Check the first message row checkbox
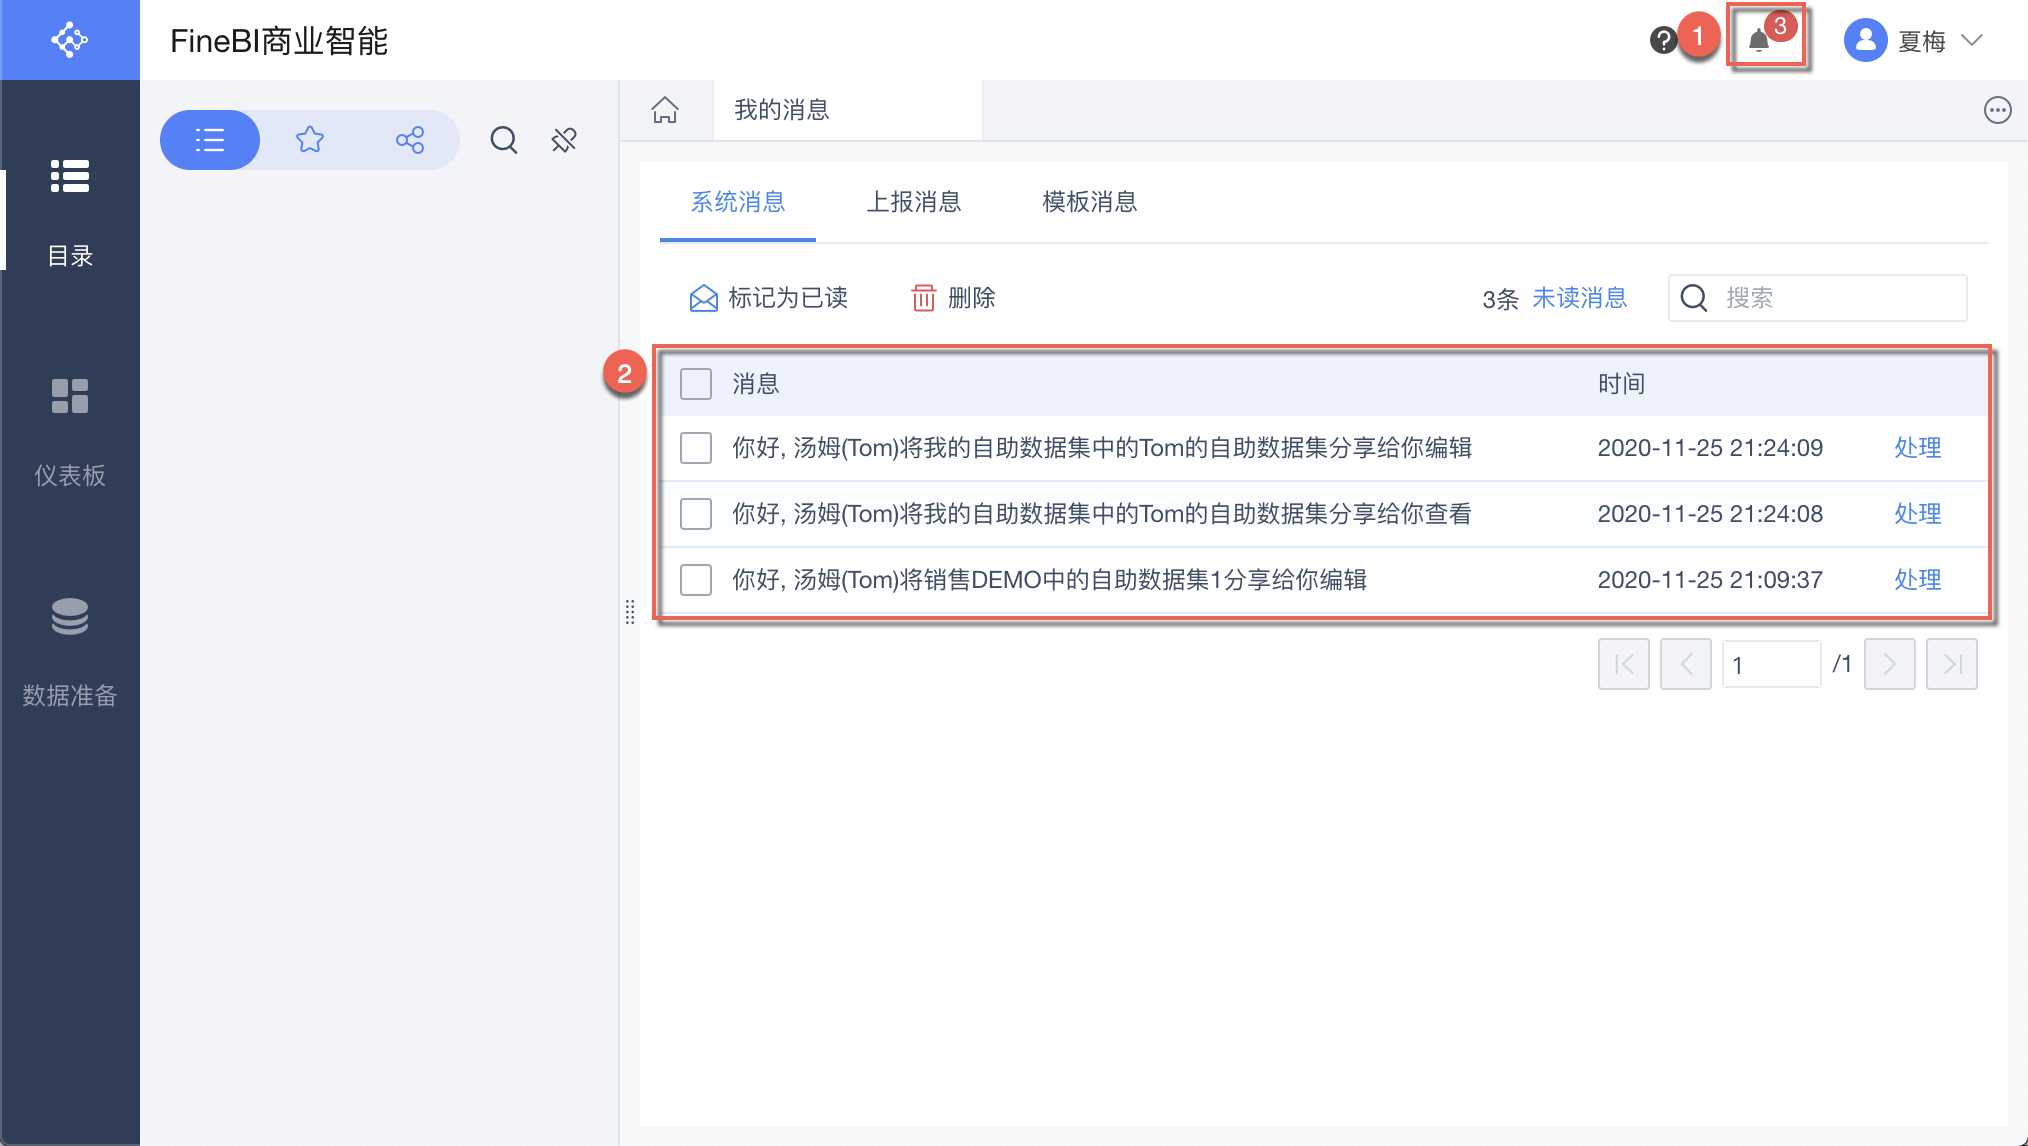Viewport: 2028px width, 1146px height. click(696, 448)
